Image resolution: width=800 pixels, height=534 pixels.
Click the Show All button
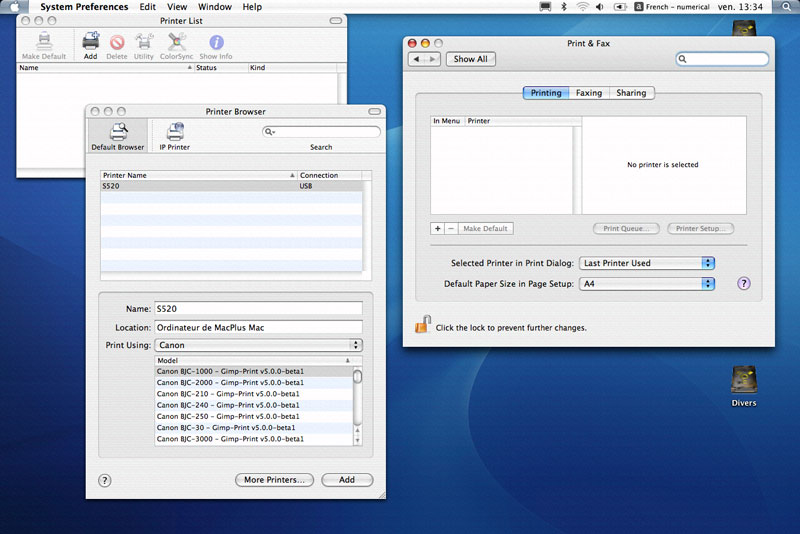click(470, 59)
